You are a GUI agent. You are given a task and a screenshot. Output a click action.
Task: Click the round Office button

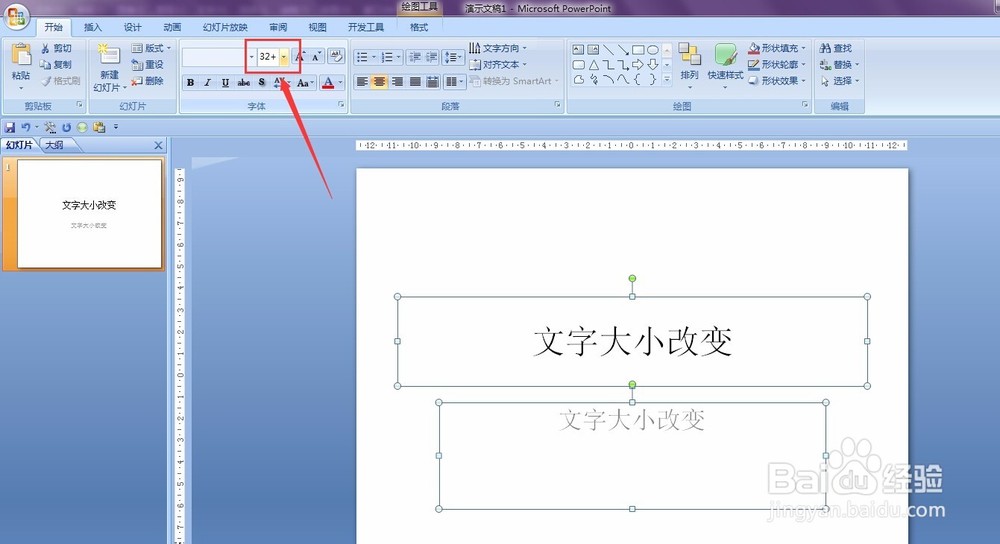[x=16, y=15]
